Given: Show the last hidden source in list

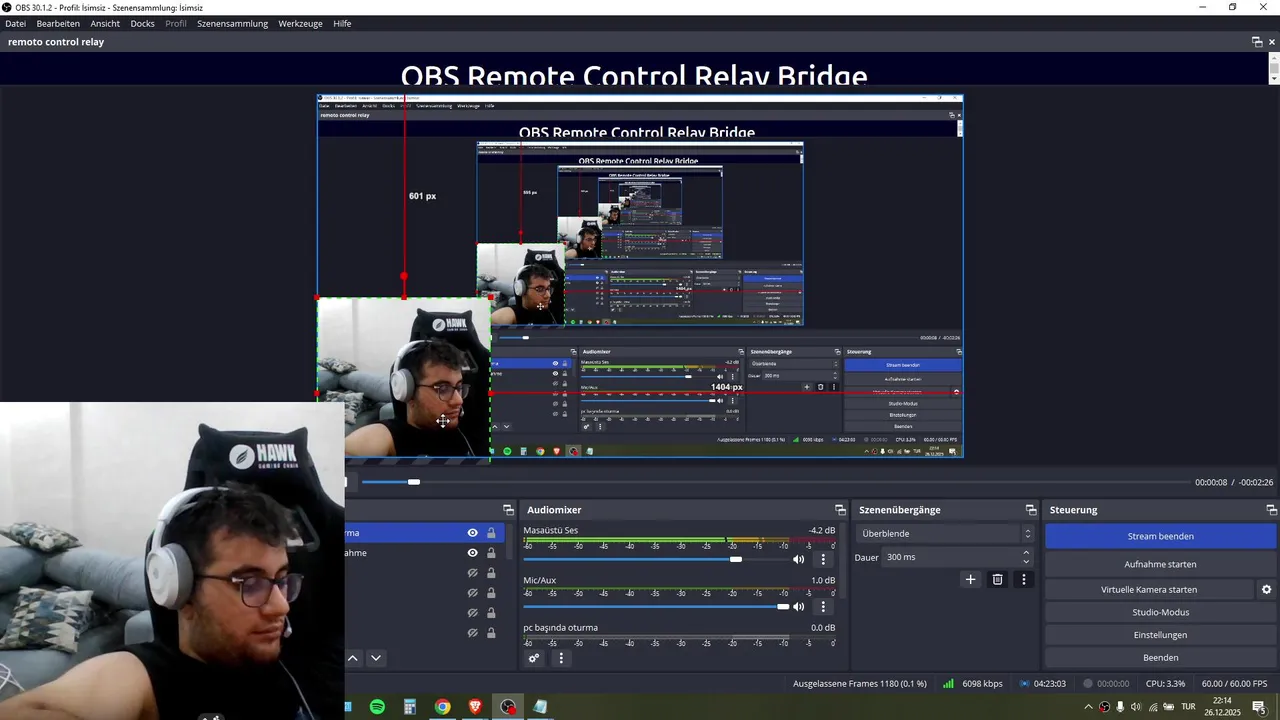Looking at the screenshot, I should tap(473, 633).
